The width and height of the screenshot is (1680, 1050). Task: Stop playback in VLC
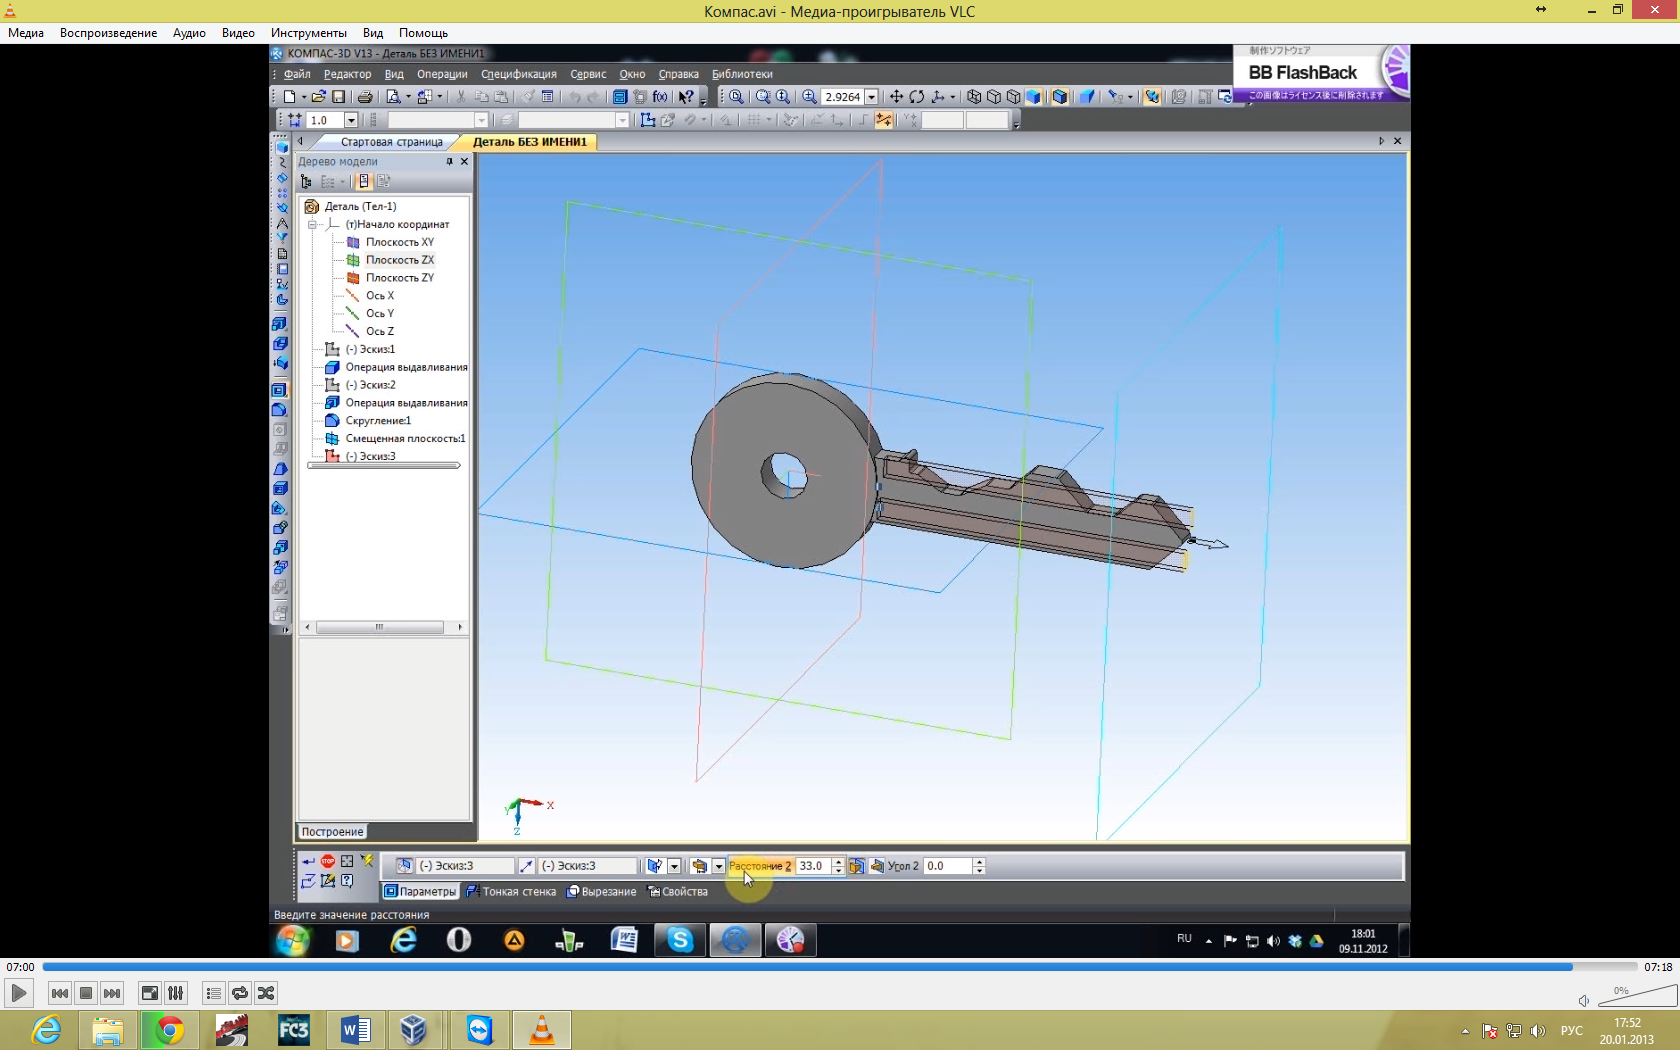[86, 993]
